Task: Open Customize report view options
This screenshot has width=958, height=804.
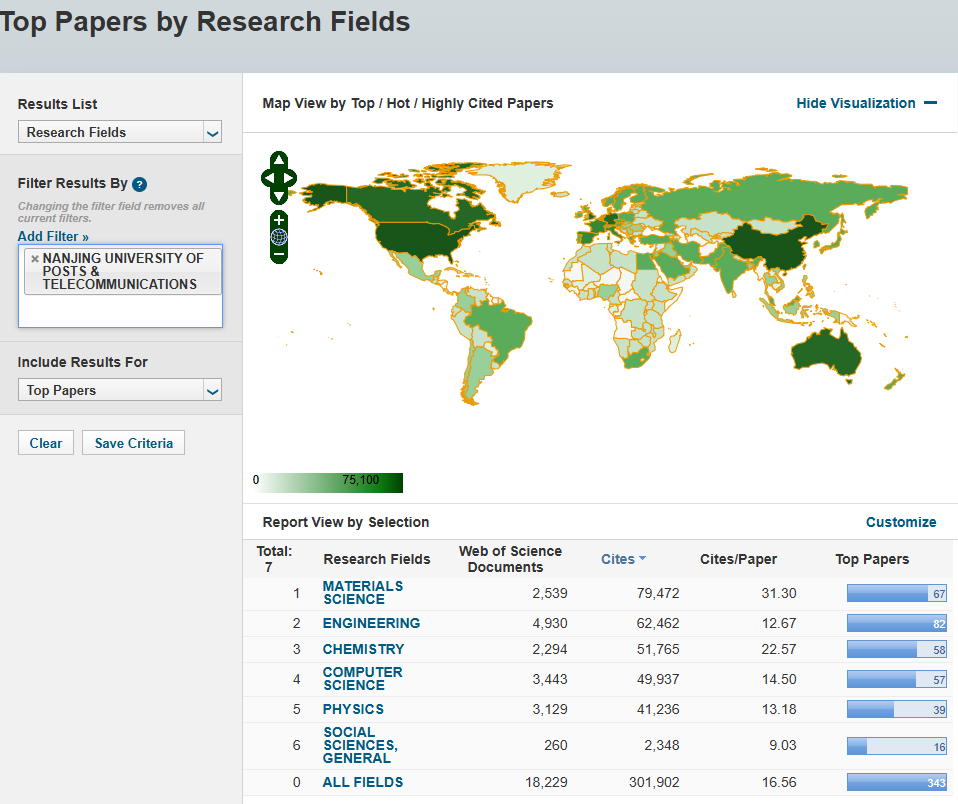Action: click(x=901, y=522)
